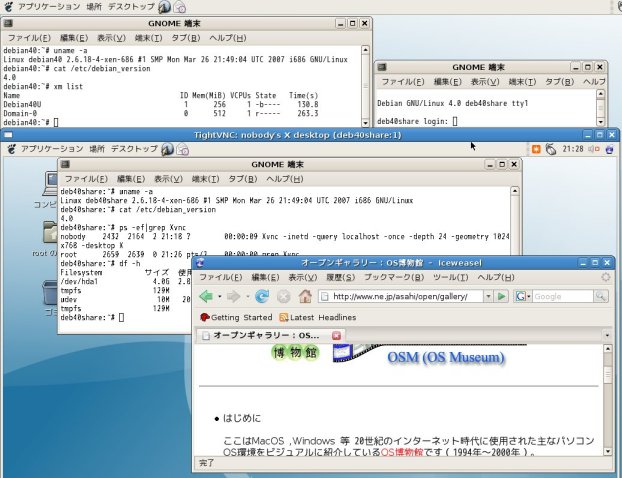Open デスクトップ menu in VNC panel
Viewport: 622px width, 478px height.
[134, 149]
